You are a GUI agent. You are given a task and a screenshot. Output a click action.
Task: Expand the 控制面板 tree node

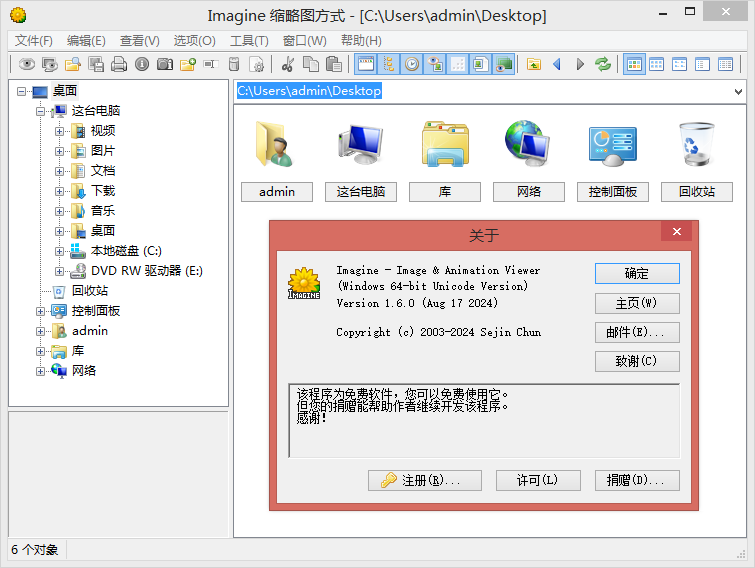(x=40, y=311)
